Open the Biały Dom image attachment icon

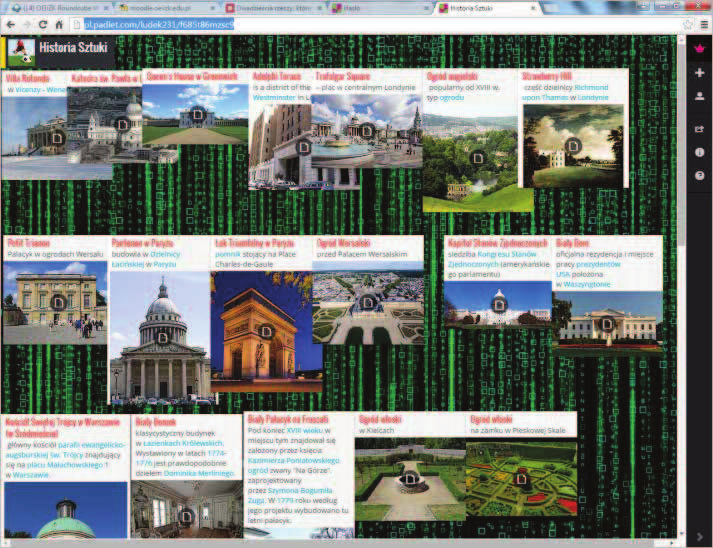(x=607, y=324)
